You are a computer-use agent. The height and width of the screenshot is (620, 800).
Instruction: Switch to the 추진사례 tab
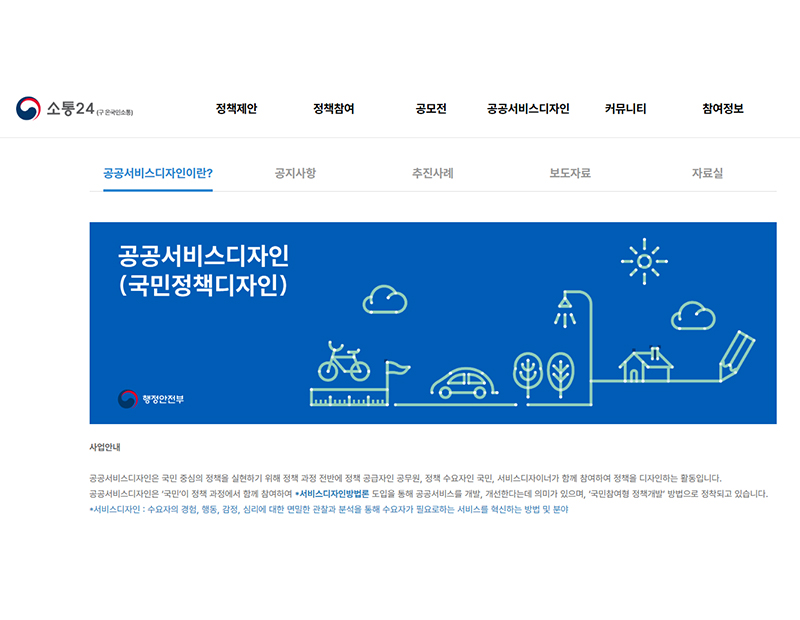[433, 173]
